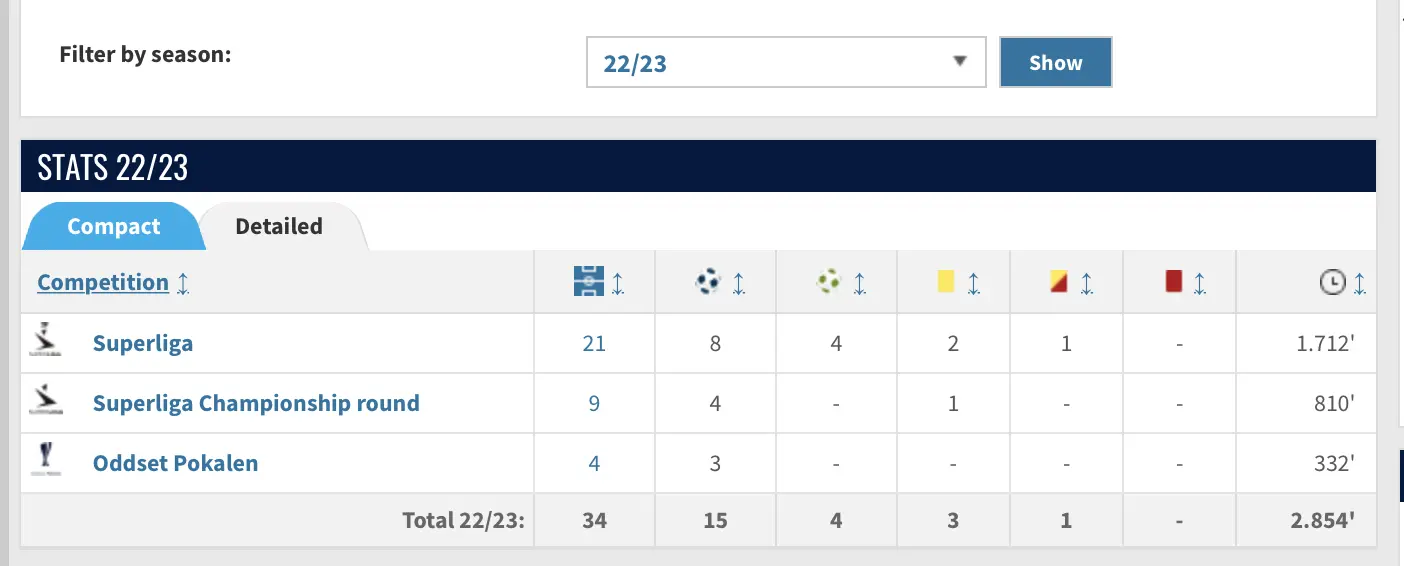Open the Superliga Championship round link

256,403
